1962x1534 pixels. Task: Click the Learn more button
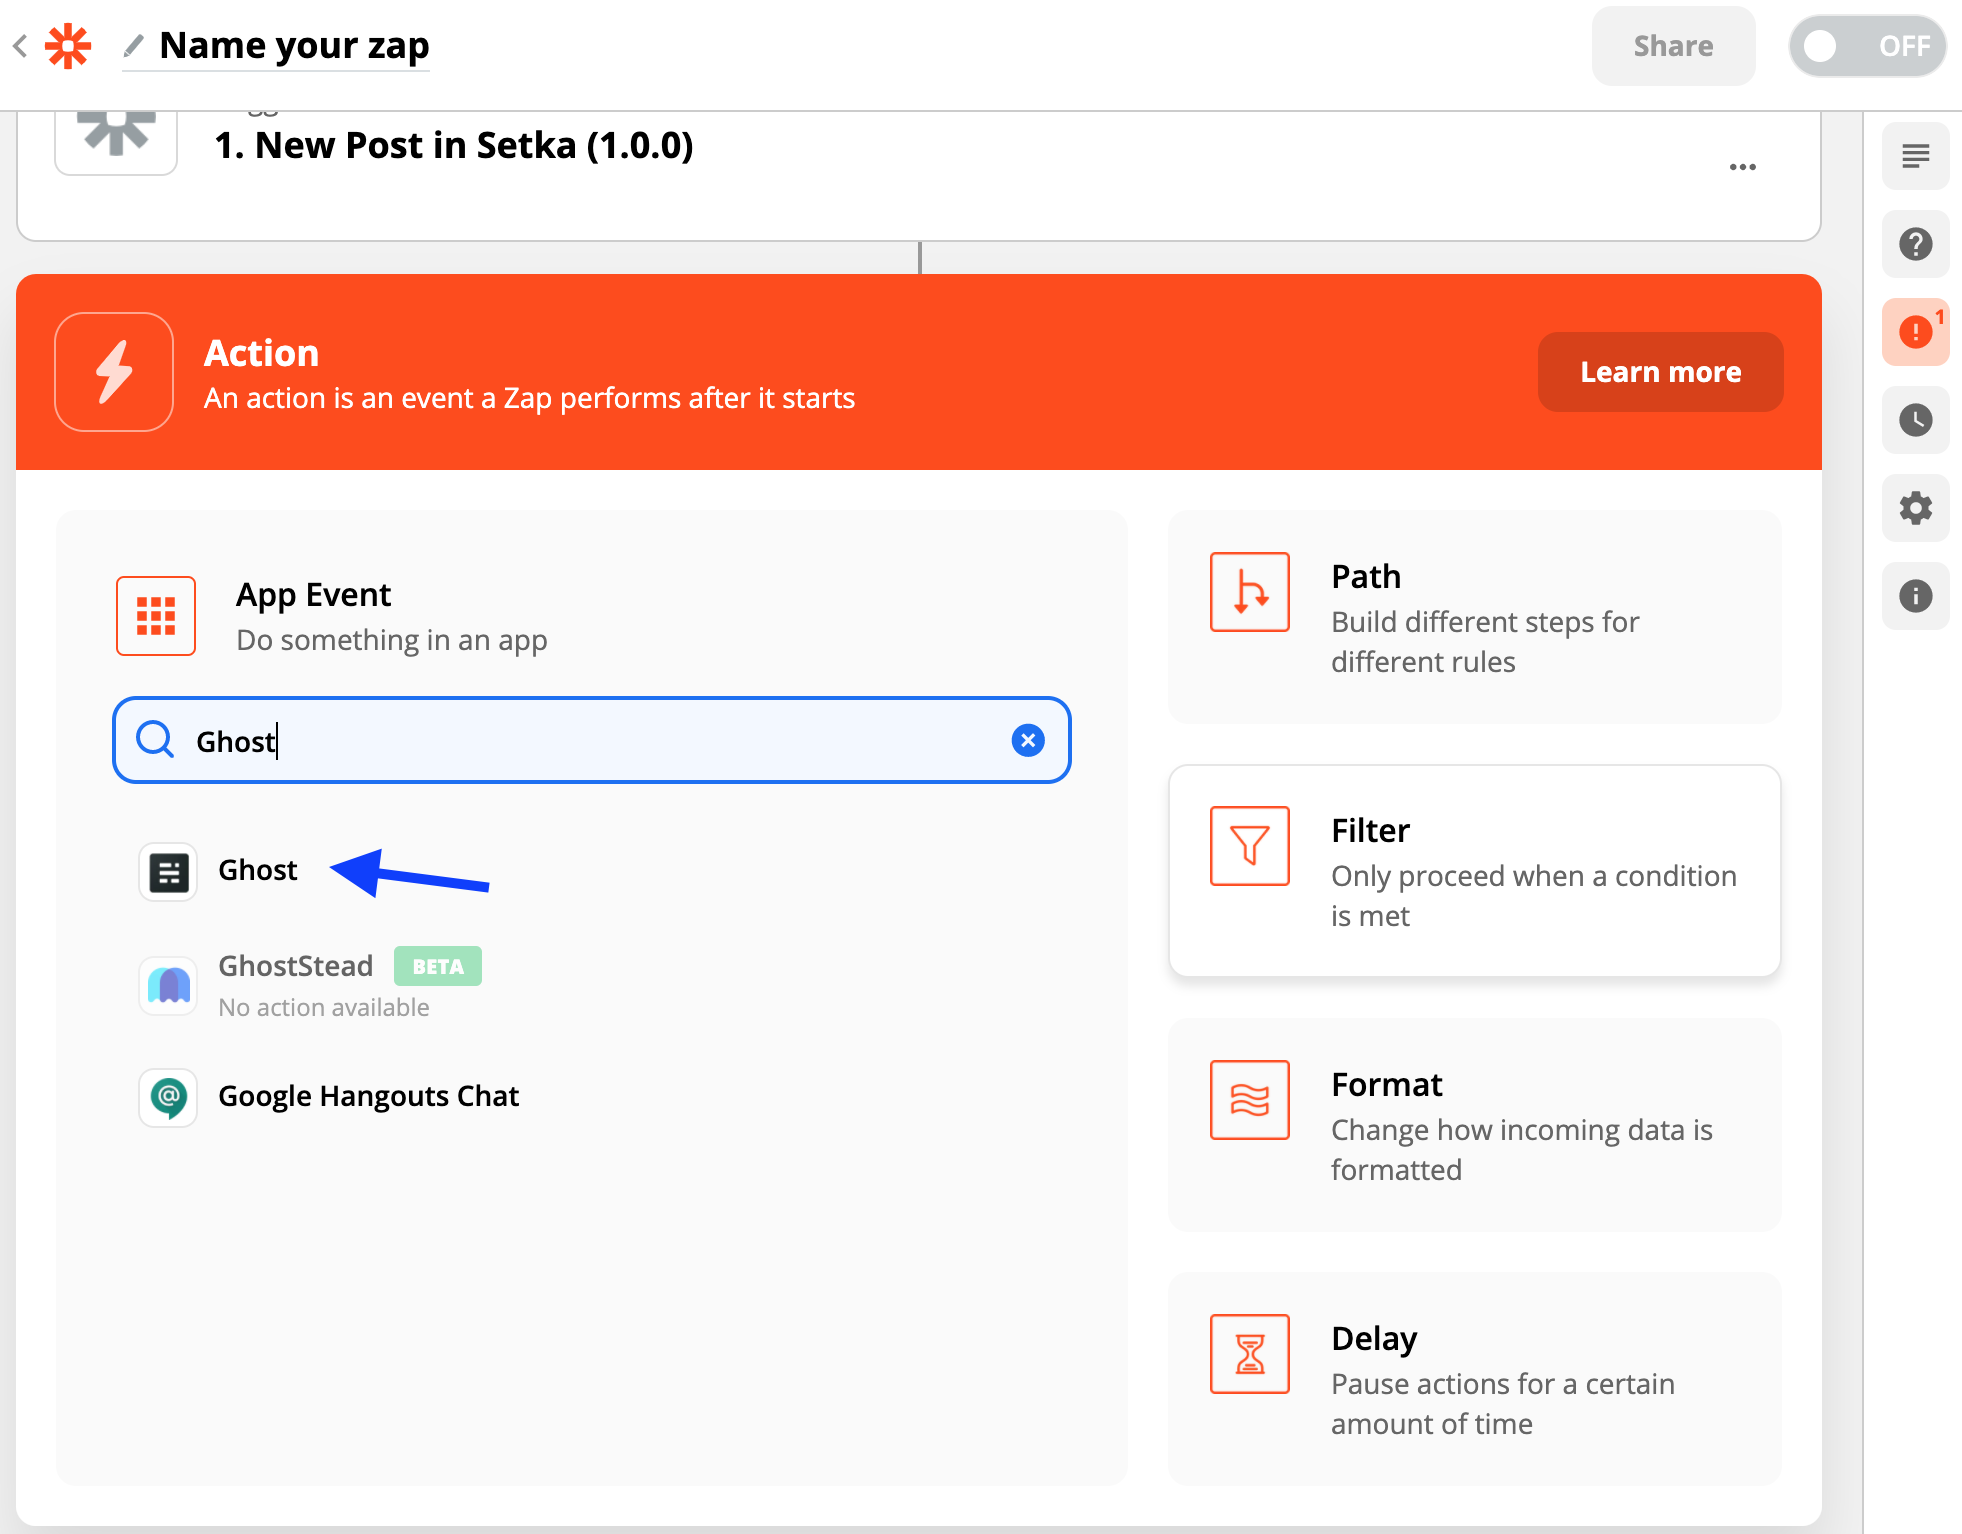coord(1660,372)
